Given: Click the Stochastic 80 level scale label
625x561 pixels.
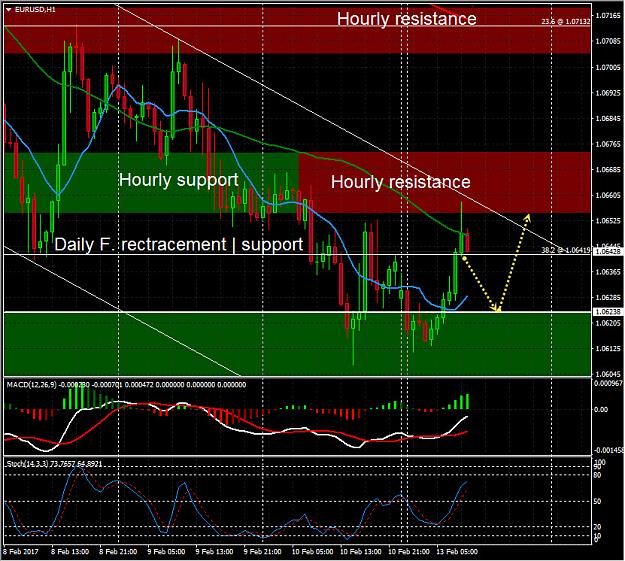Looking at the screenshot, I should pyautogui.click(x=597, y=475).
